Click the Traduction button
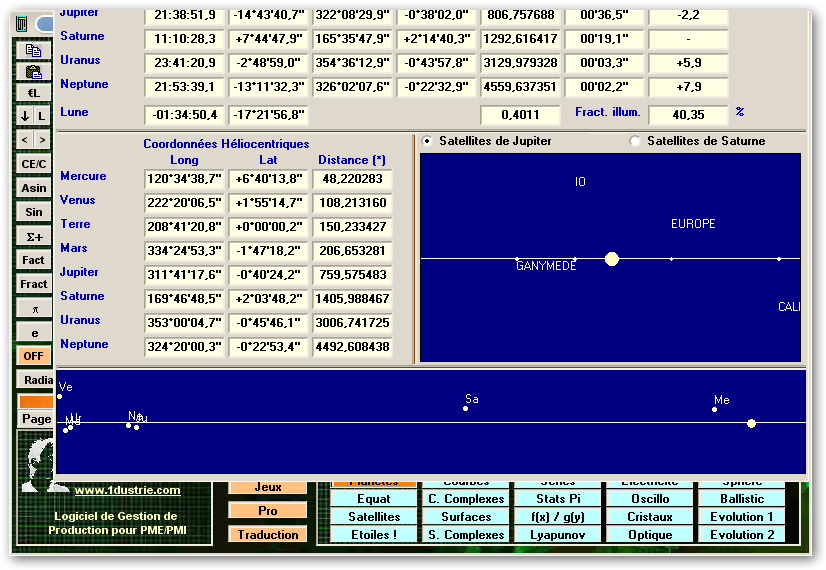This screenshot has height=570, width=826. 268,535
